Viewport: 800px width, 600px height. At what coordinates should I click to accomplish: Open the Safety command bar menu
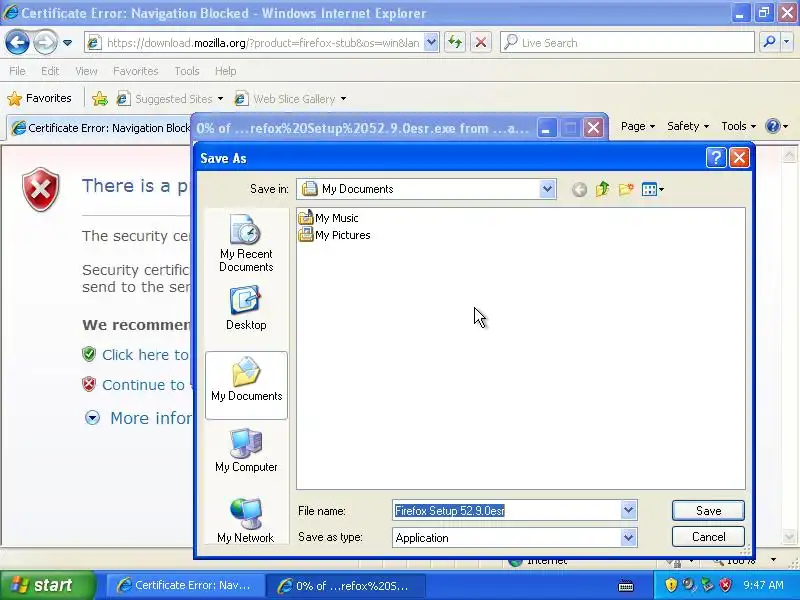pos(688,126)
